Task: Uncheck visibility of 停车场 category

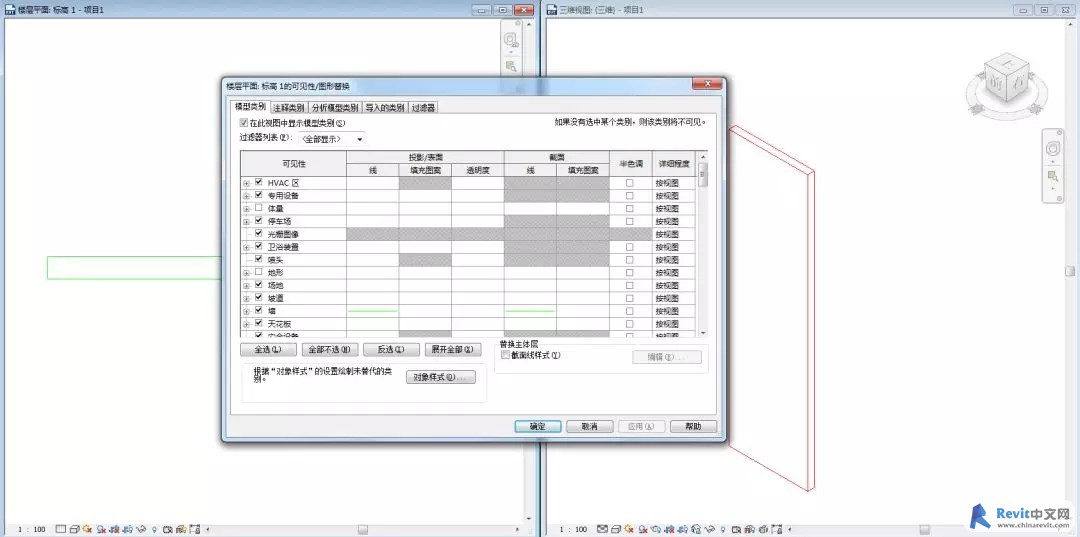Action: pyautogui.click(x=259, y=221)
